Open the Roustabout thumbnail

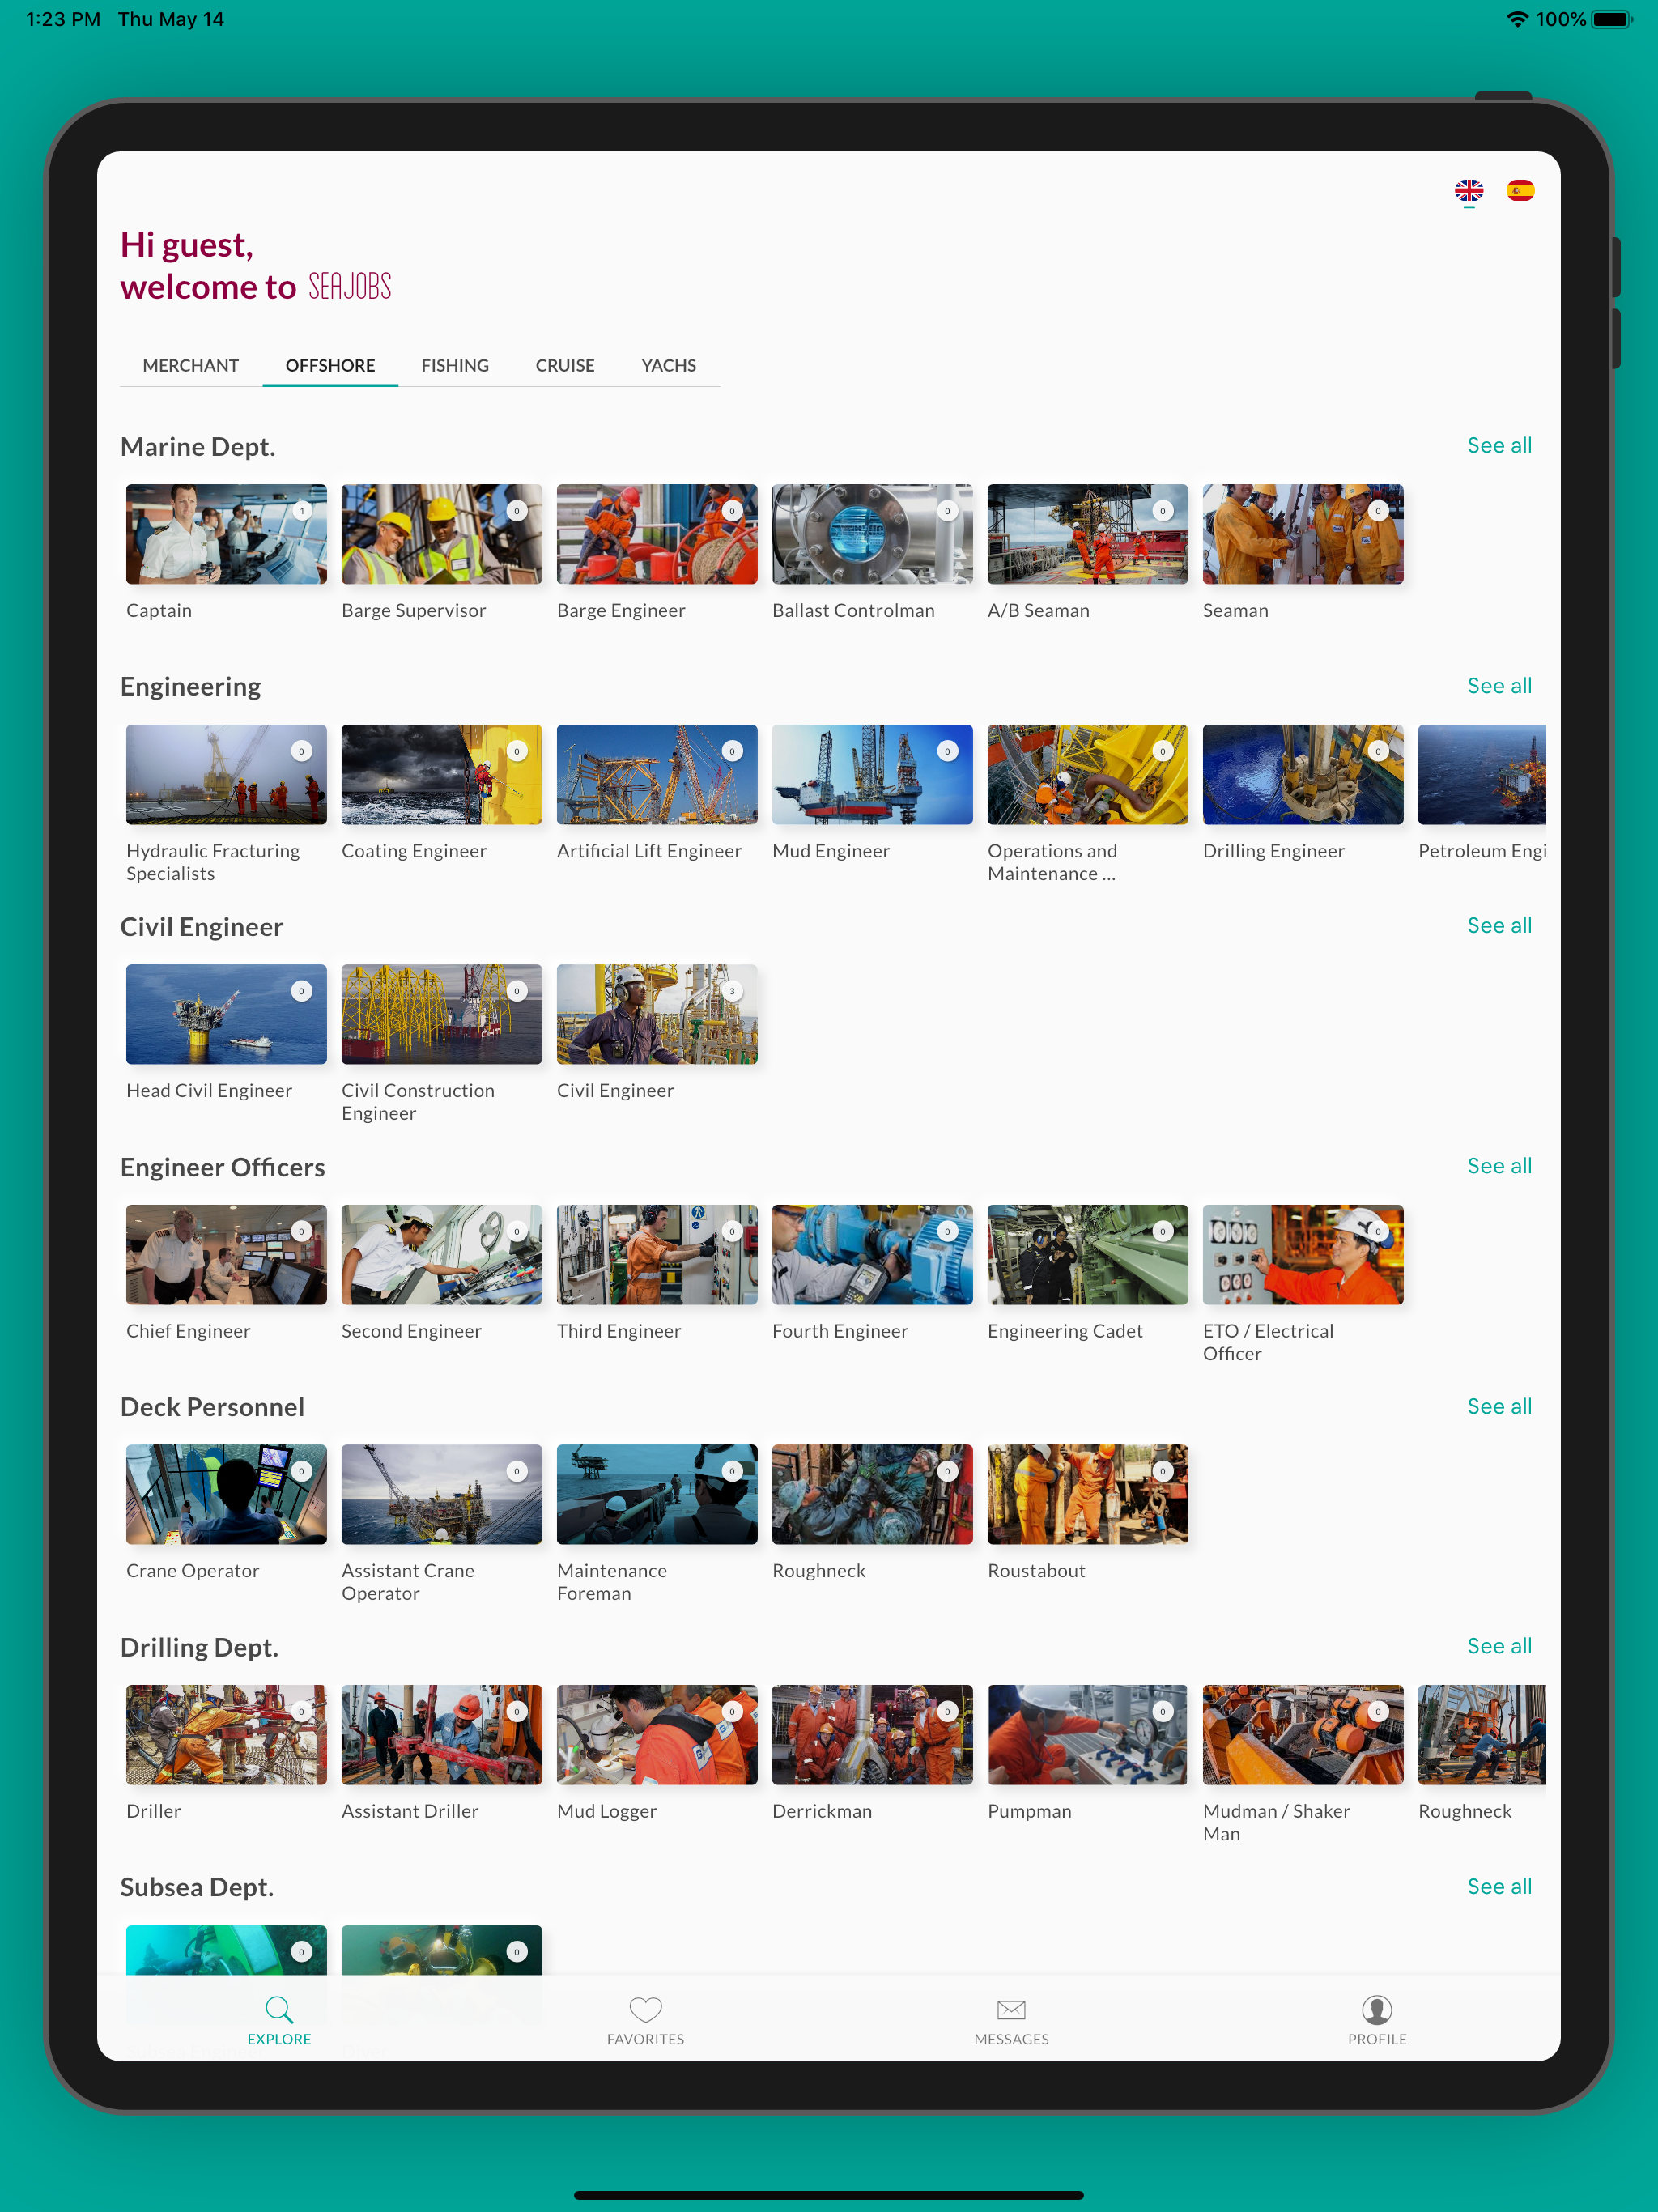1087,1494
